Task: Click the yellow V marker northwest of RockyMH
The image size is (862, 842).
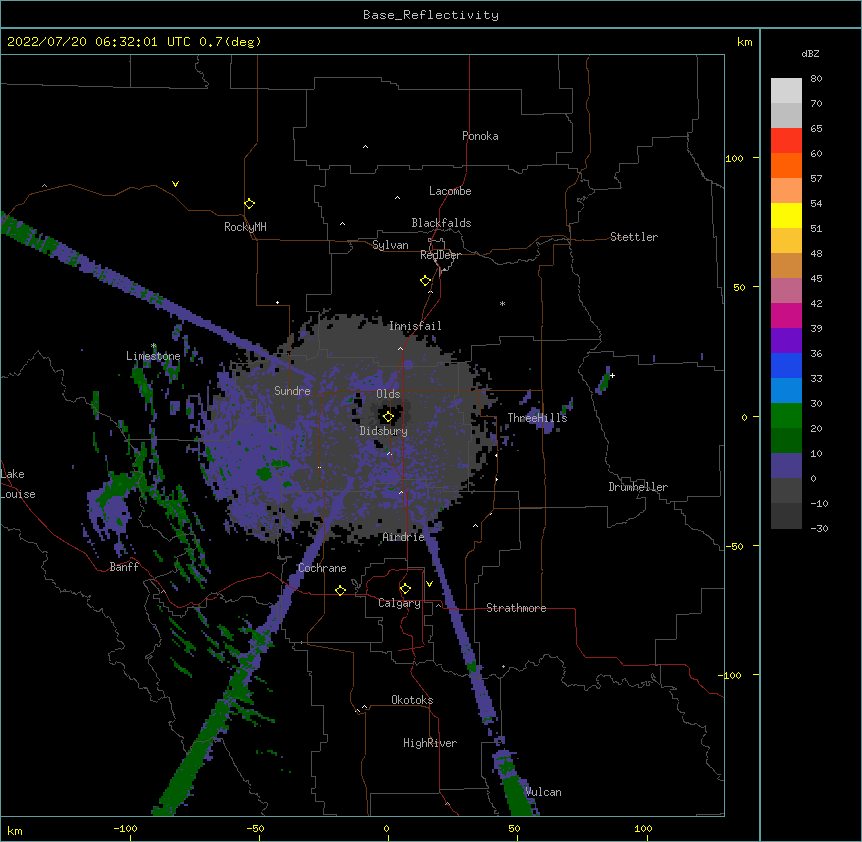Action: (175, 184)
